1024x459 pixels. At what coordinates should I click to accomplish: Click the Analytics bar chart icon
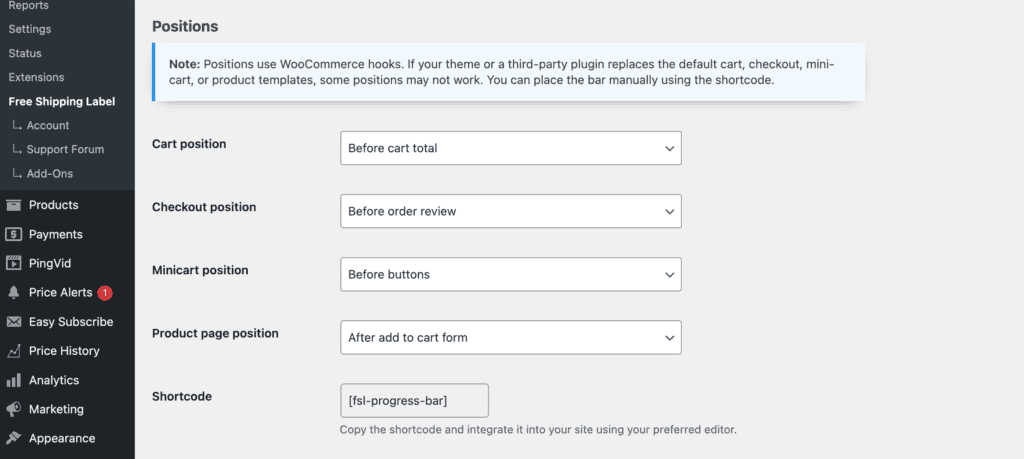pyautogui.click(x=14, y=380)
